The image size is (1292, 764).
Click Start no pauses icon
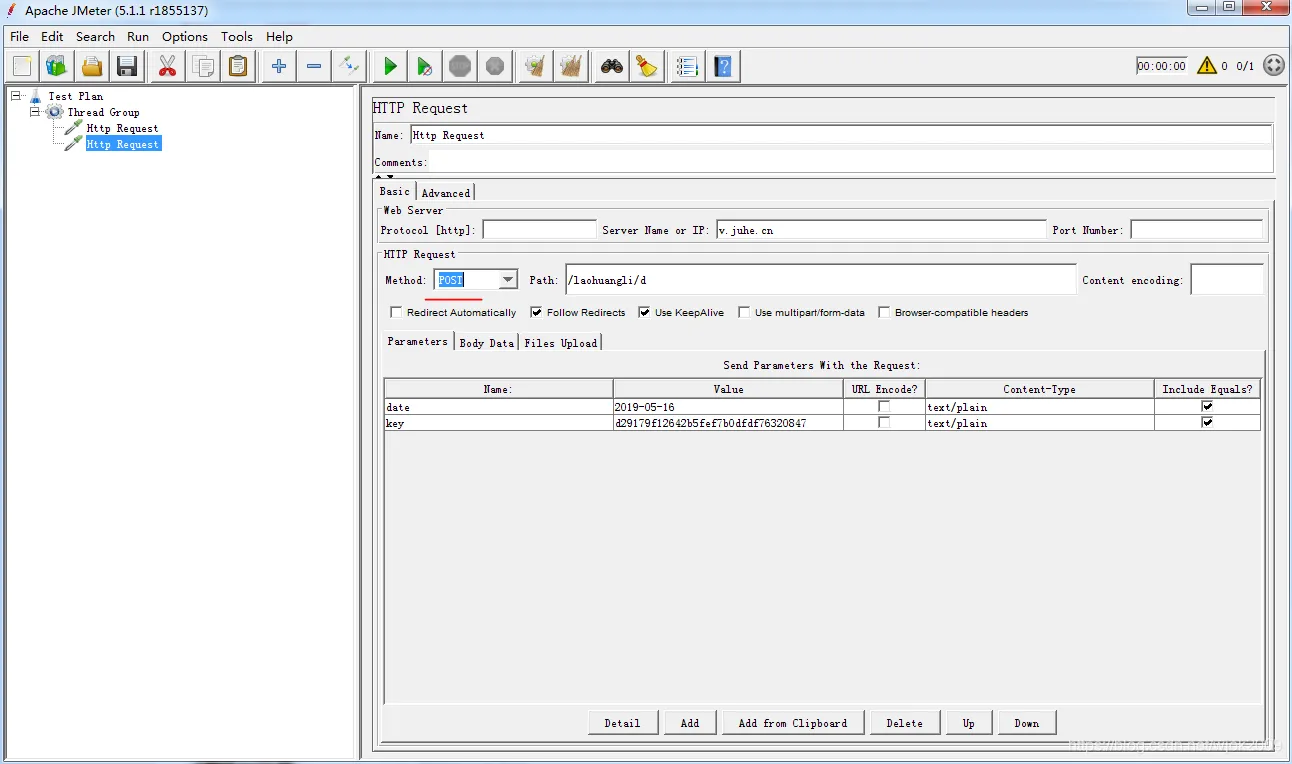pos(425,67)
